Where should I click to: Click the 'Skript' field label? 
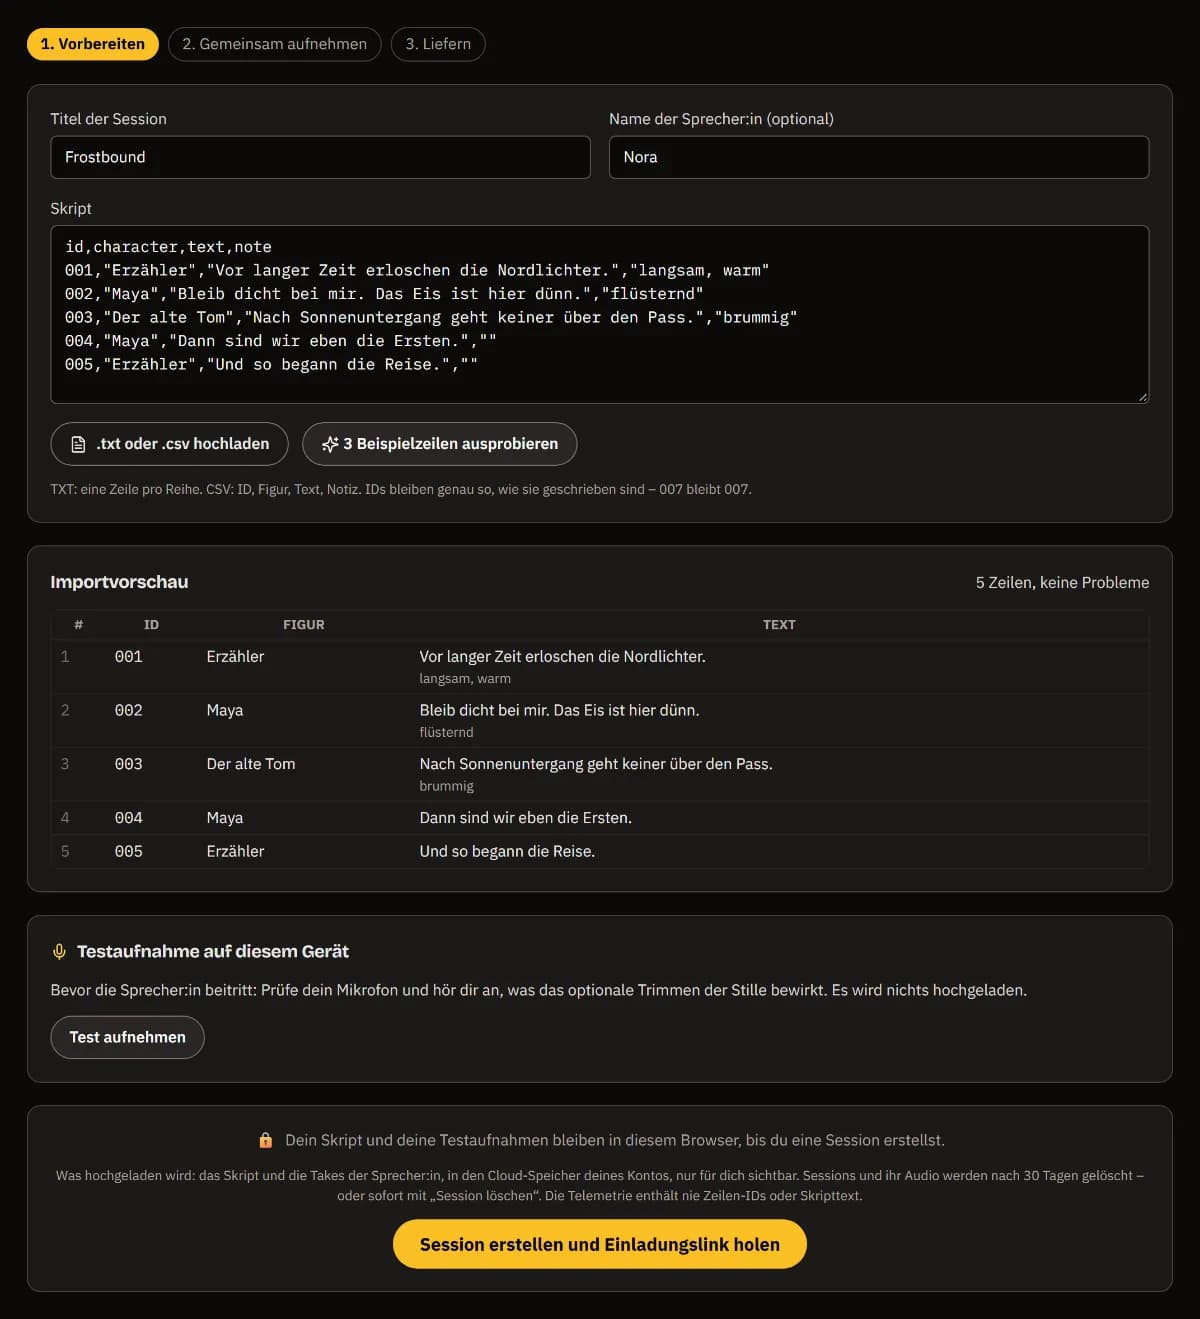[x=71, y=208]
